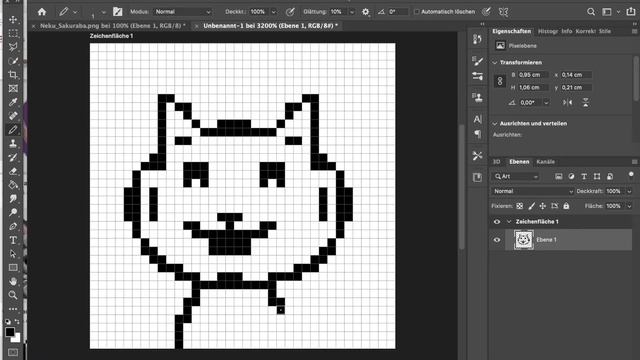640x360 pixels.
Task: Select the Pen tool
Action: (x=13, y=226)
